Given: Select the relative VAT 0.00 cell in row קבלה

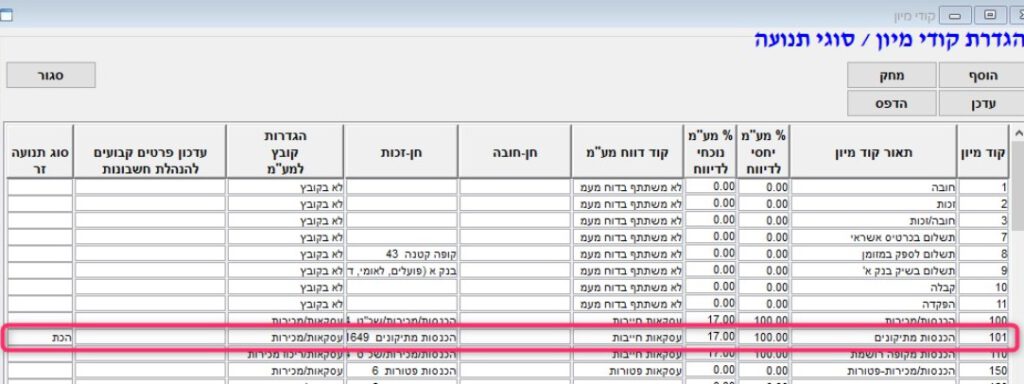Looking at the screenshot, I should tap(763, 287).
